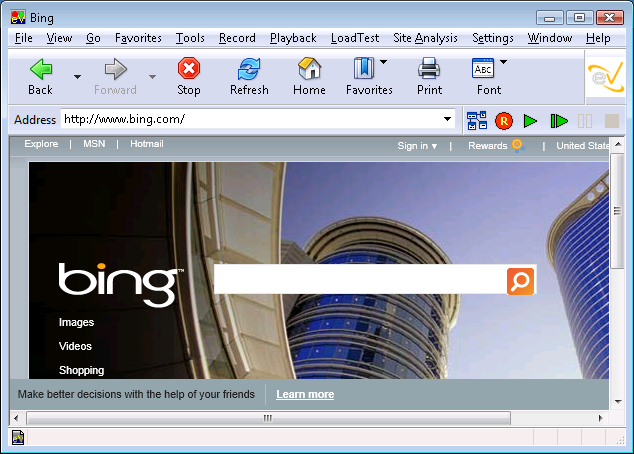Open the site map diagram icon

tap(477, 120)
